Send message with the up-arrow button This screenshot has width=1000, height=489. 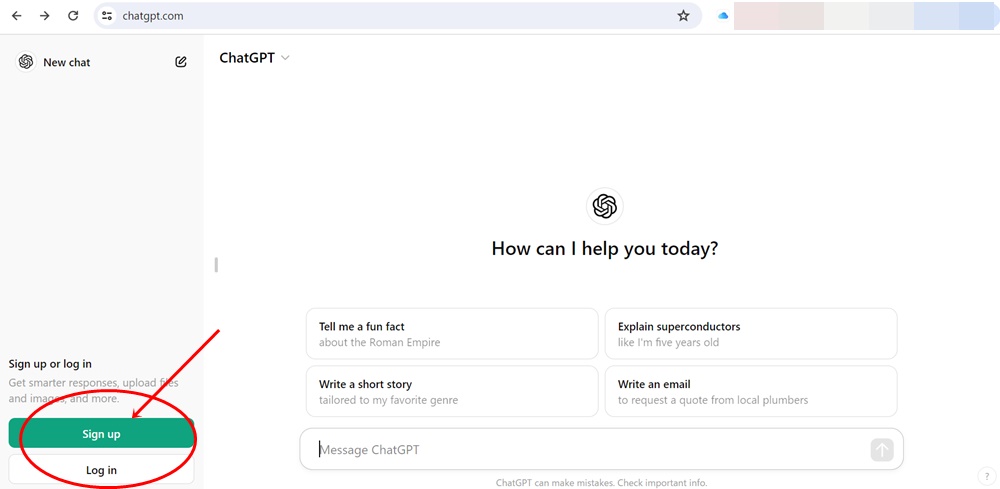pos(882,450)
